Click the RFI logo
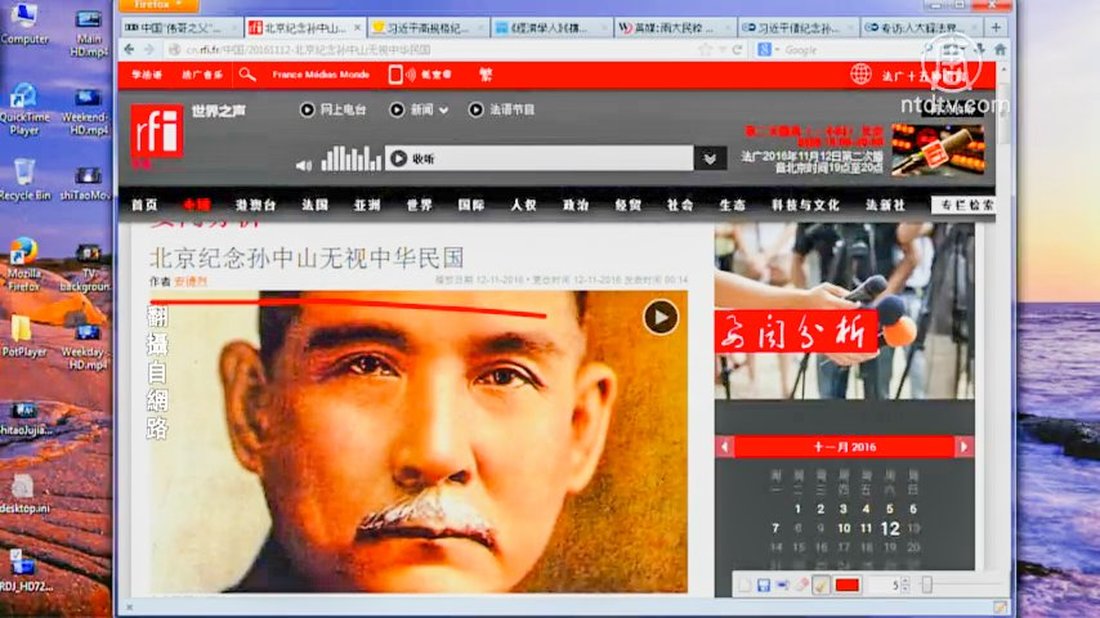 coord(157,131)
